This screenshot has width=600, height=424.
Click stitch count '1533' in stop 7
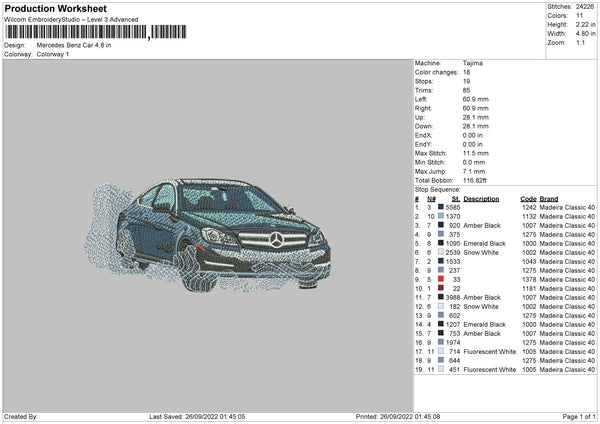pyautogui.click(x=453, y=261)
